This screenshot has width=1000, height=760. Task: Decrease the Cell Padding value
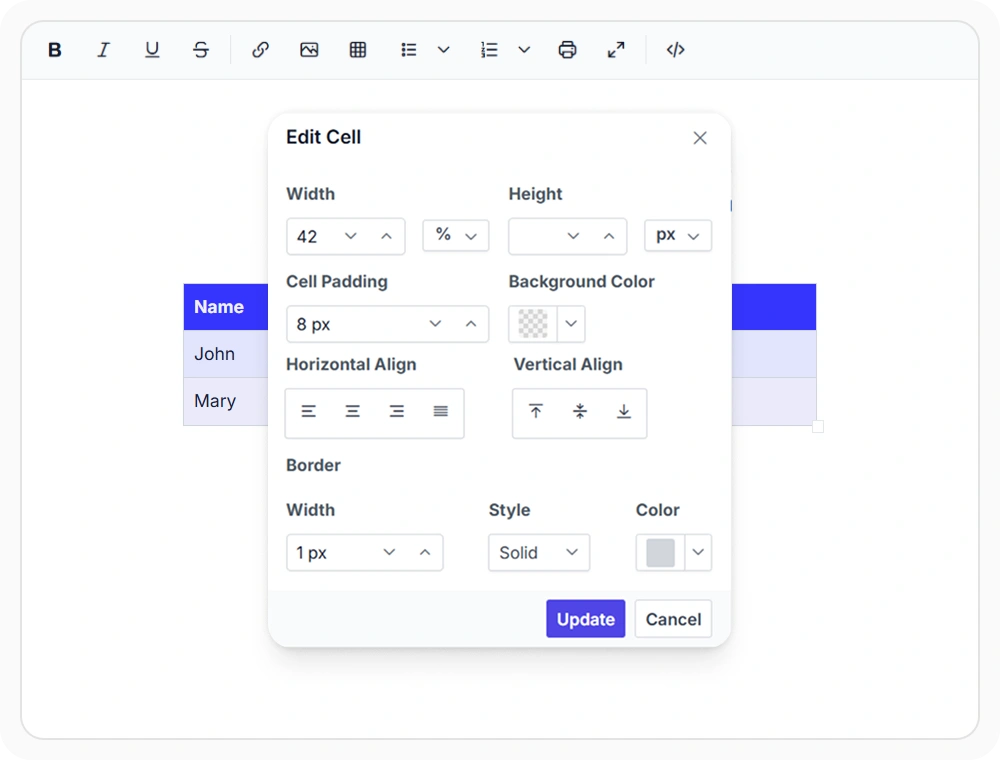[435, 324]
